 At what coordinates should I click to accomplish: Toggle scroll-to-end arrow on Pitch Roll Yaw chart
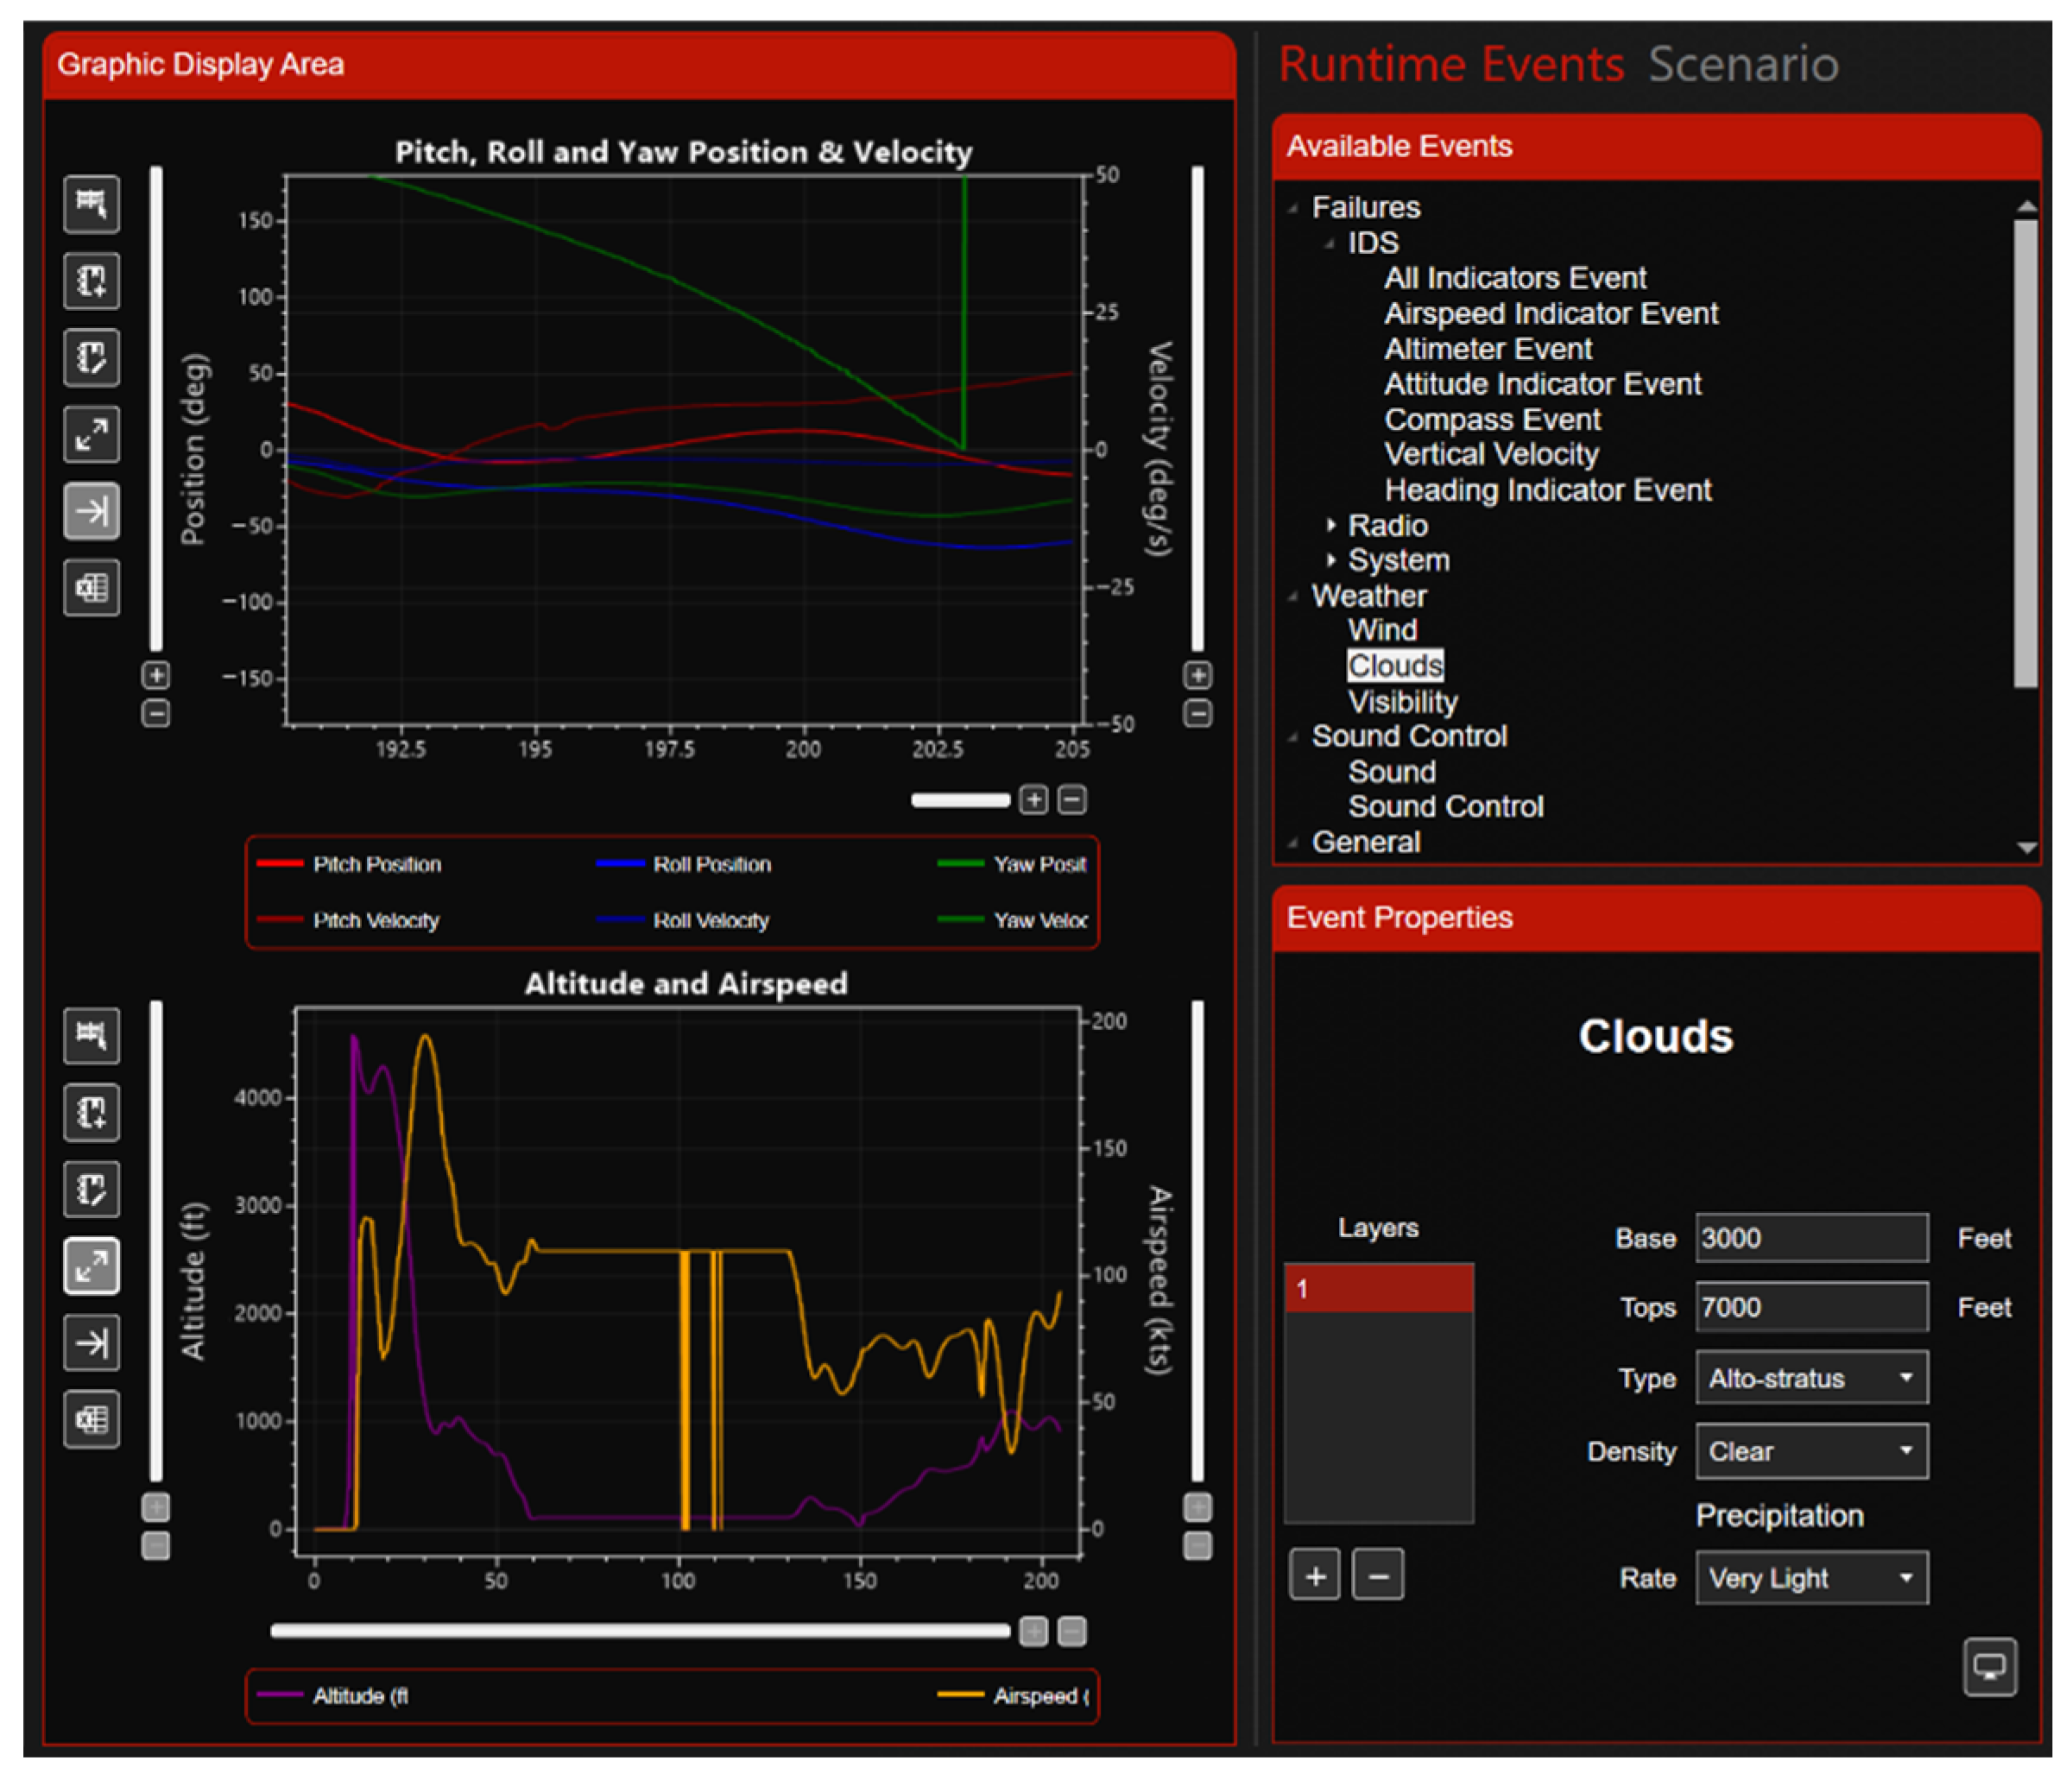tap(91, 511)
